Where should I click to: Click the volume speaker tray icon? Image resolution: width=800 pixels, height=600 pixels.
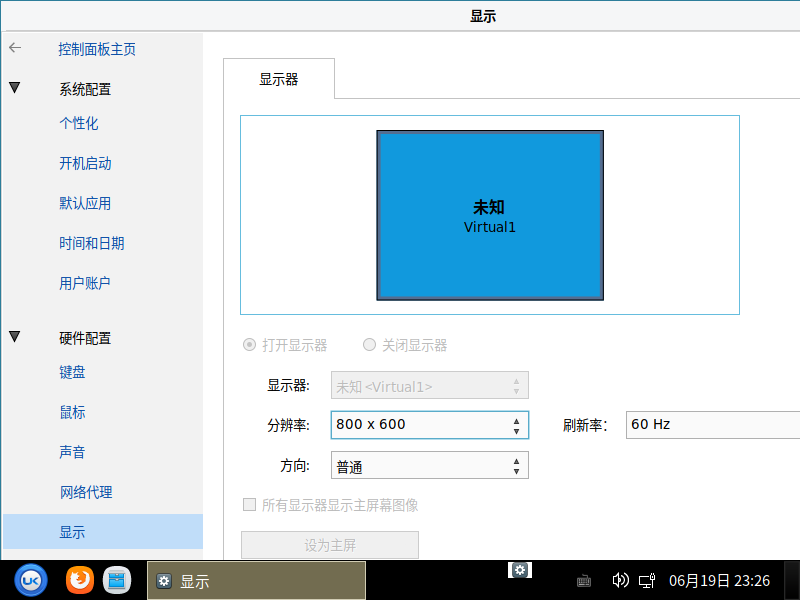[620, 580]
